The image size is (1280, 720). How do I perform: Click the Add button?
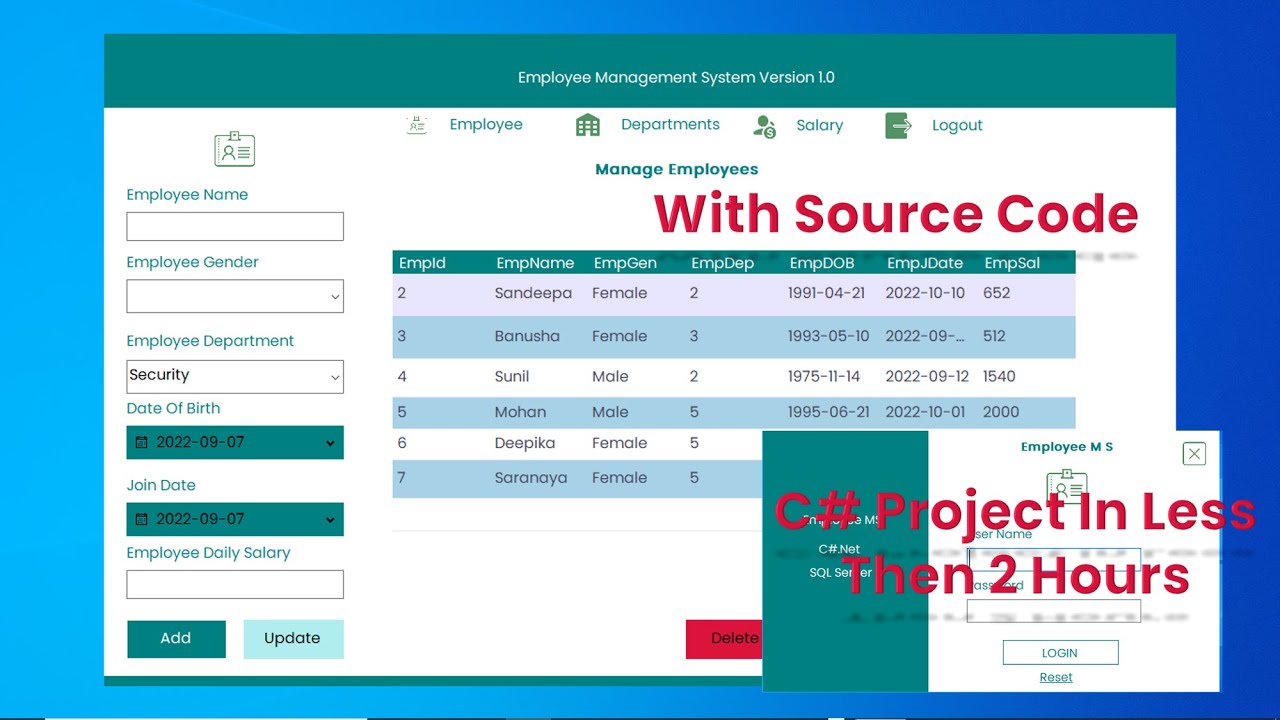pyautogui.click(x=176, y=639)
